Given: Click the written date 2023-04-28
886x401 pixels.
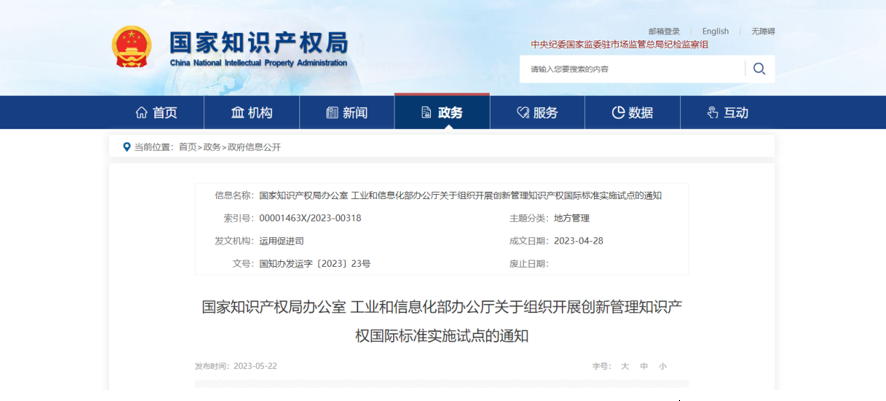Looking at the screenshot, I should tap(579, 241).
